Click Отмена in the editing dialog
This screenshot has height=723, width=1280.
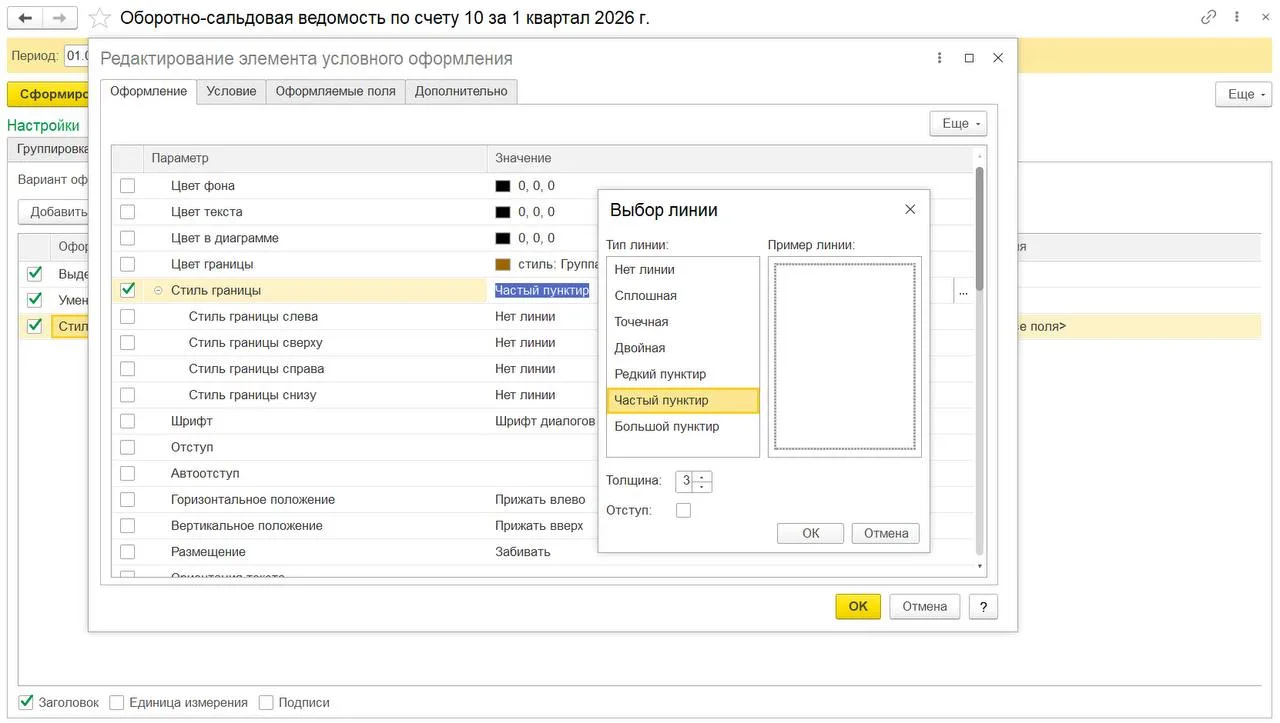coord(925,606)
